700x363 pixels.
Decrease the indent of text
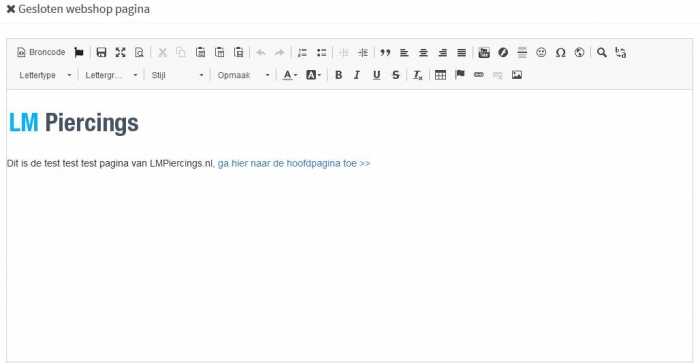coord(344,53)
